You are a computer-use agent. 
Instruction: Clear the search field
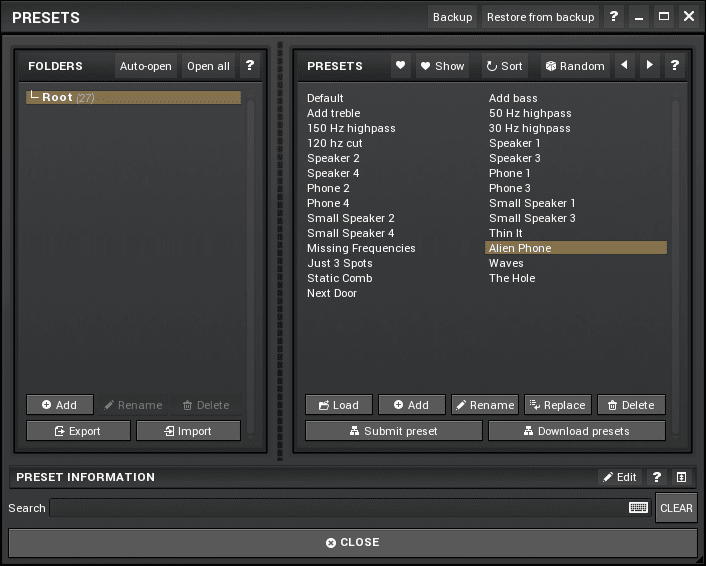point(676,508)
